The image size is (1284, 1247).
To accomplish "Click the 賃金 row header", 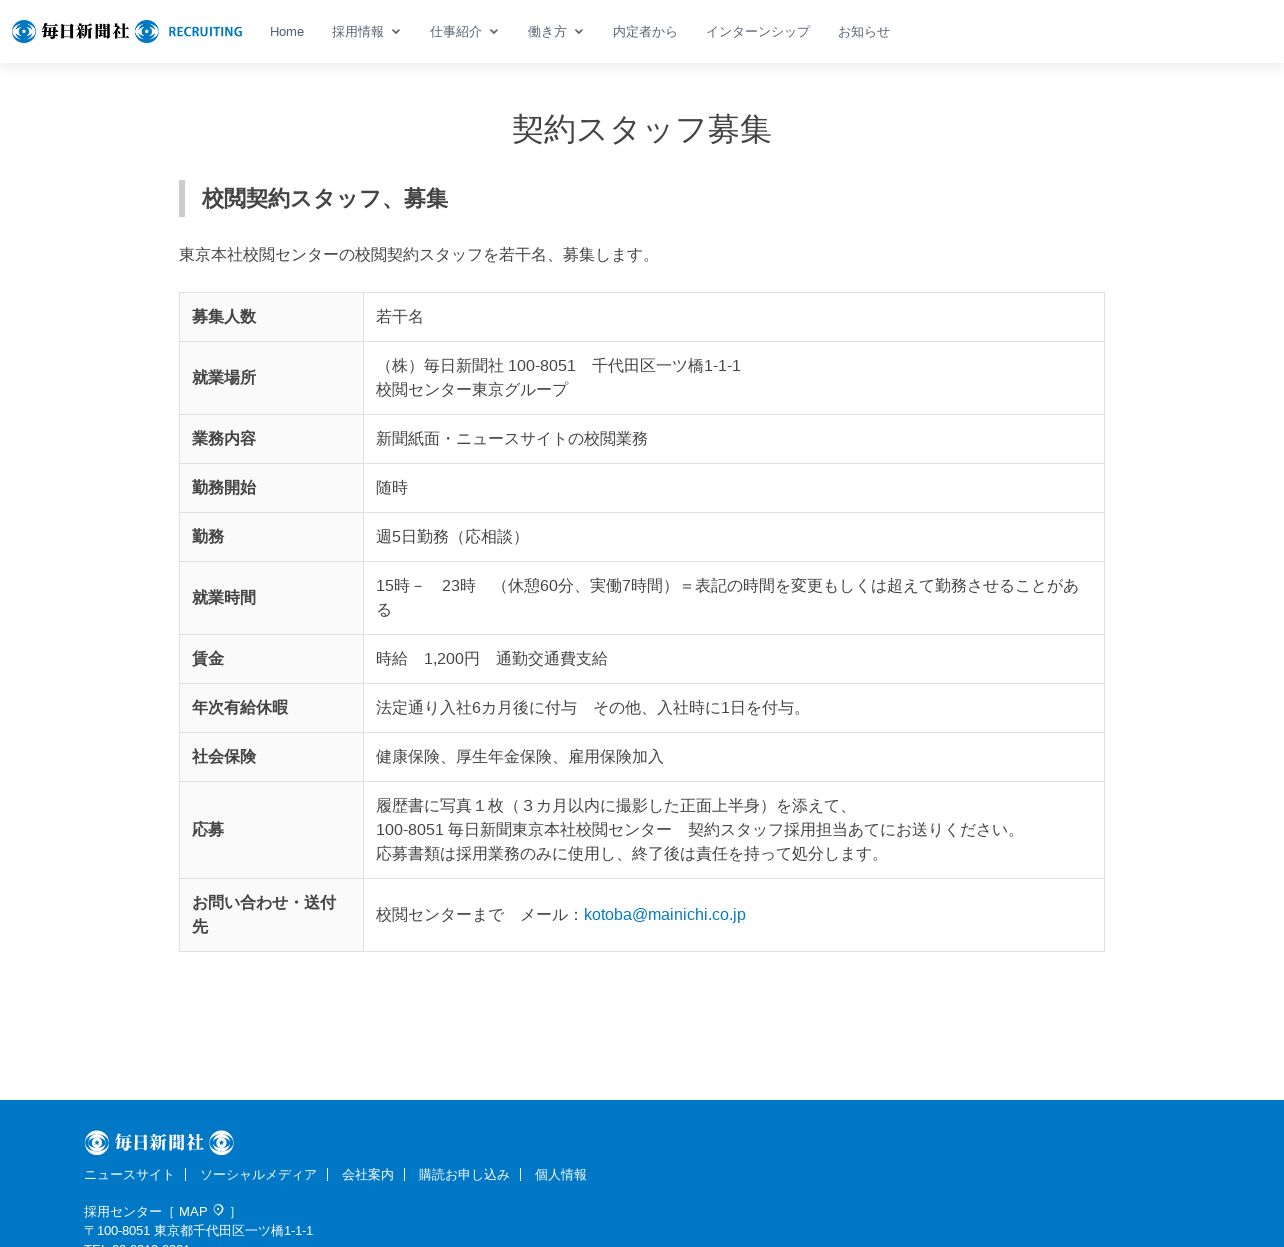I will 271,659.
